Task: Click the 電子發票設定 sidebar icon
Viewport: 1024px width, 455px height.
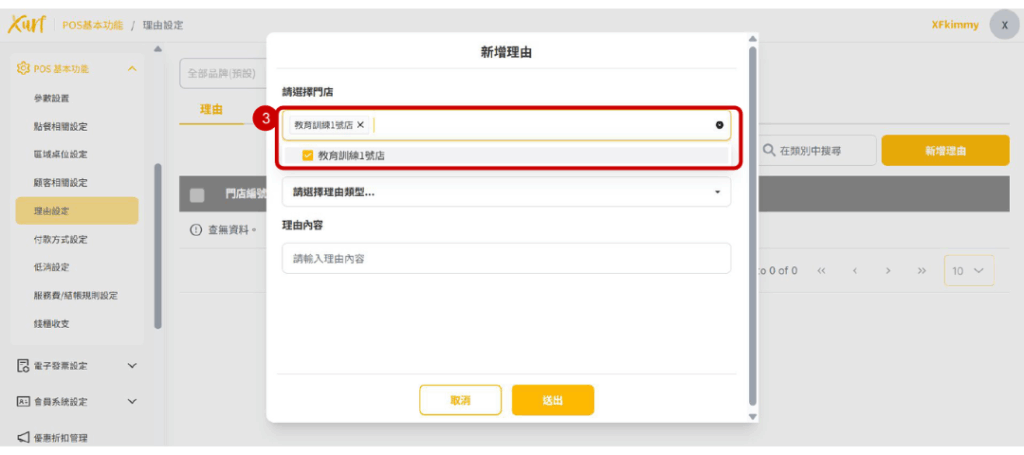Action: (23, 366)
